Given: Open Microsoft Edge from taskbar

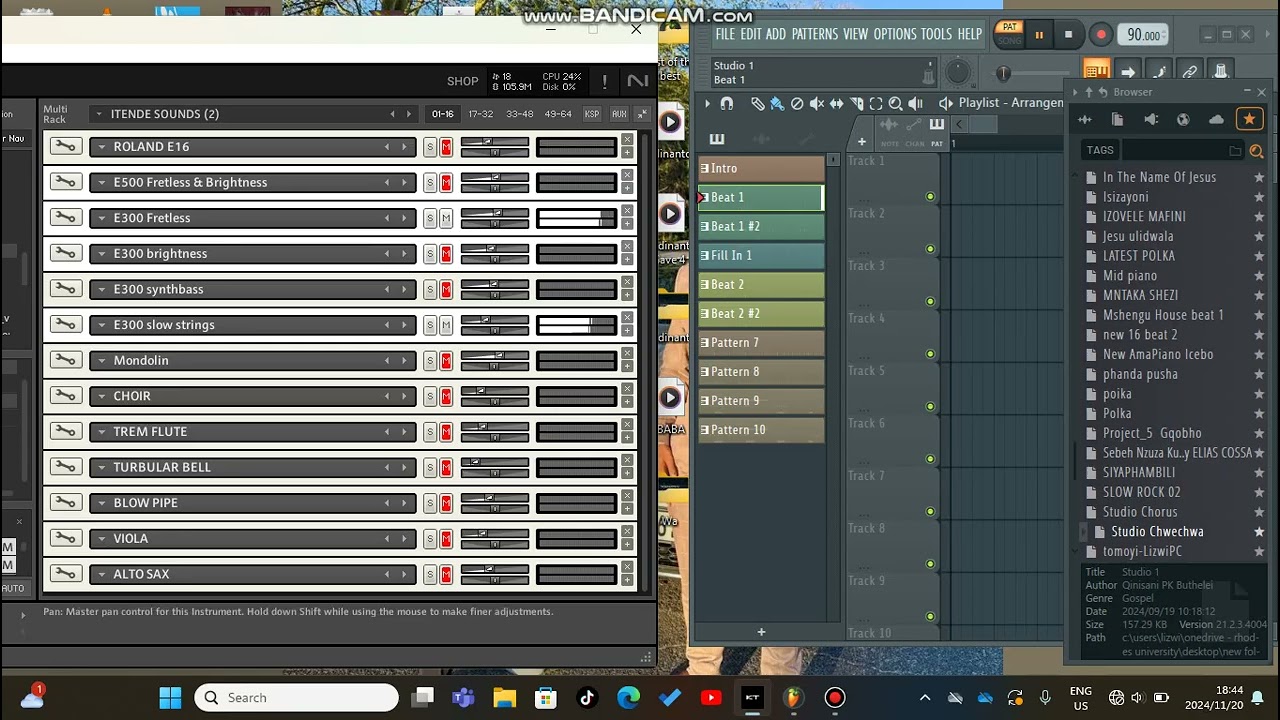Looking at the screenshot, I should click(x=628, y=698).
